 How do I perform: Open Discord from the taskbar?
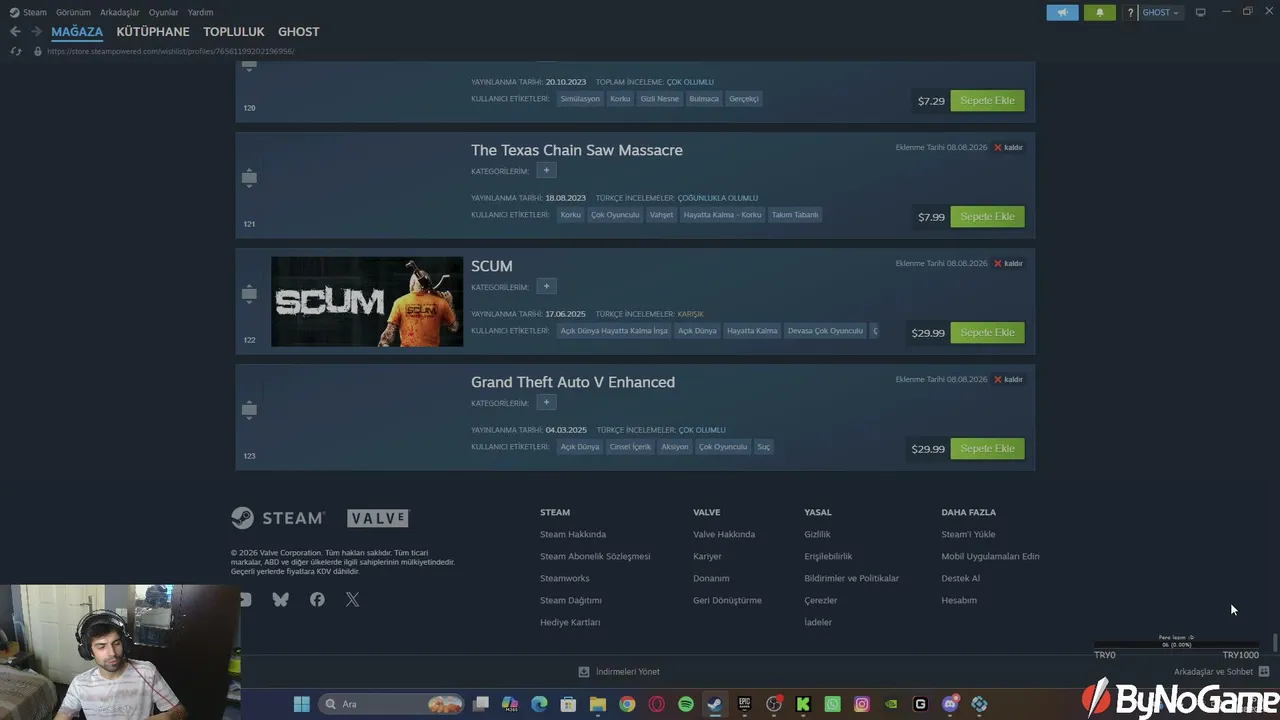click(x=950, y=704)
